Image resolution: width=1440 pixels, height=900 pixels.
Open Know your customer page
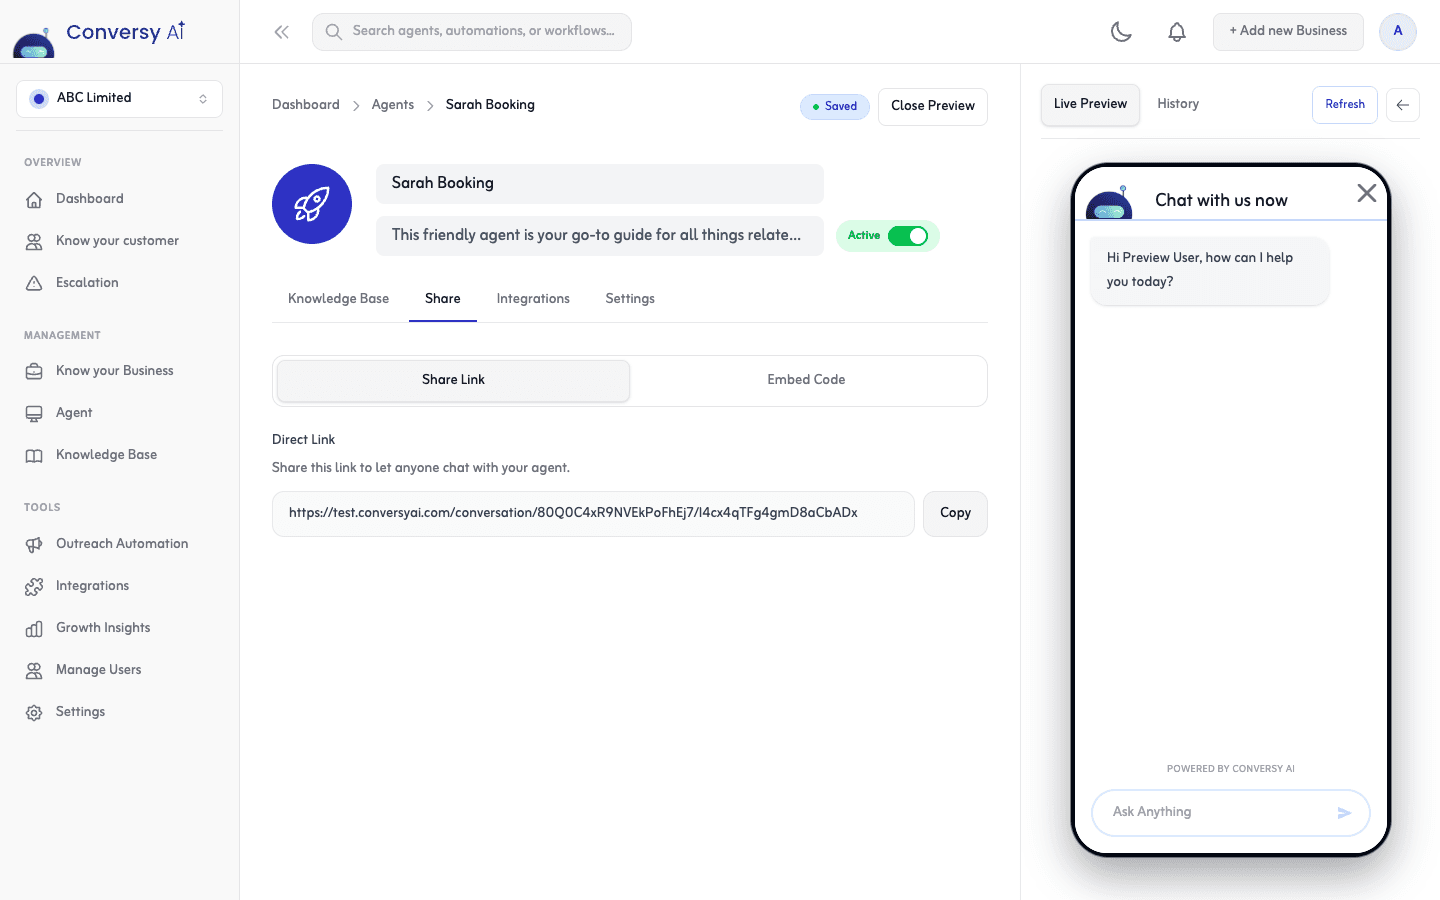point(119,241)
